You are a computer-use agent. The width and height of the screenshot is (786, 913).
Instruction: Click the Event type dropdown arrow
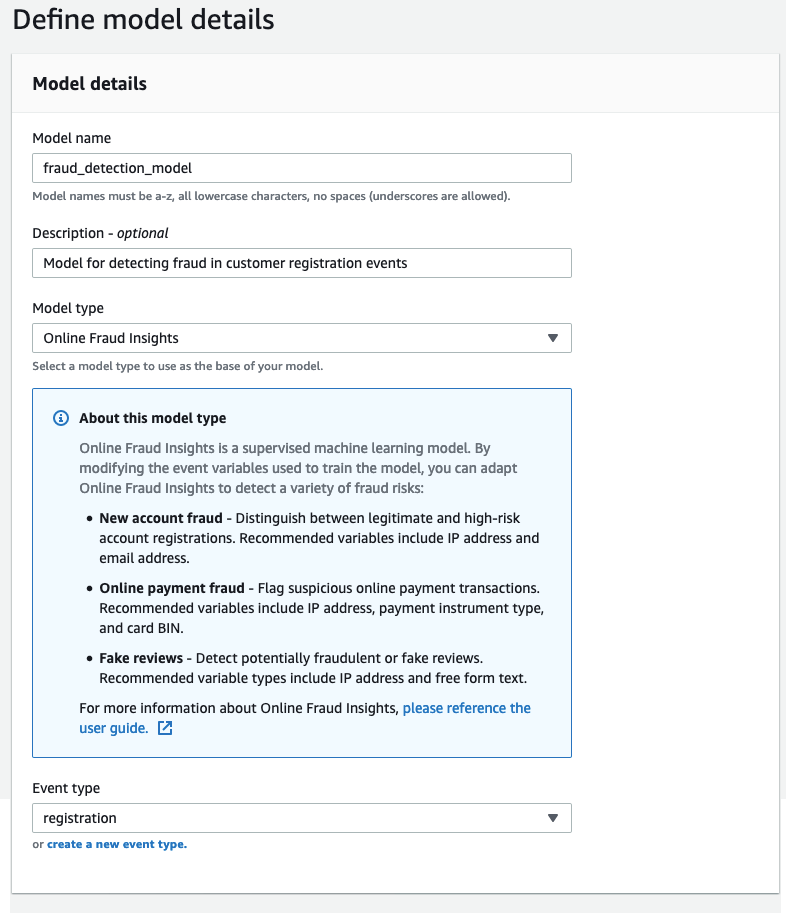(x=553, y=818)
